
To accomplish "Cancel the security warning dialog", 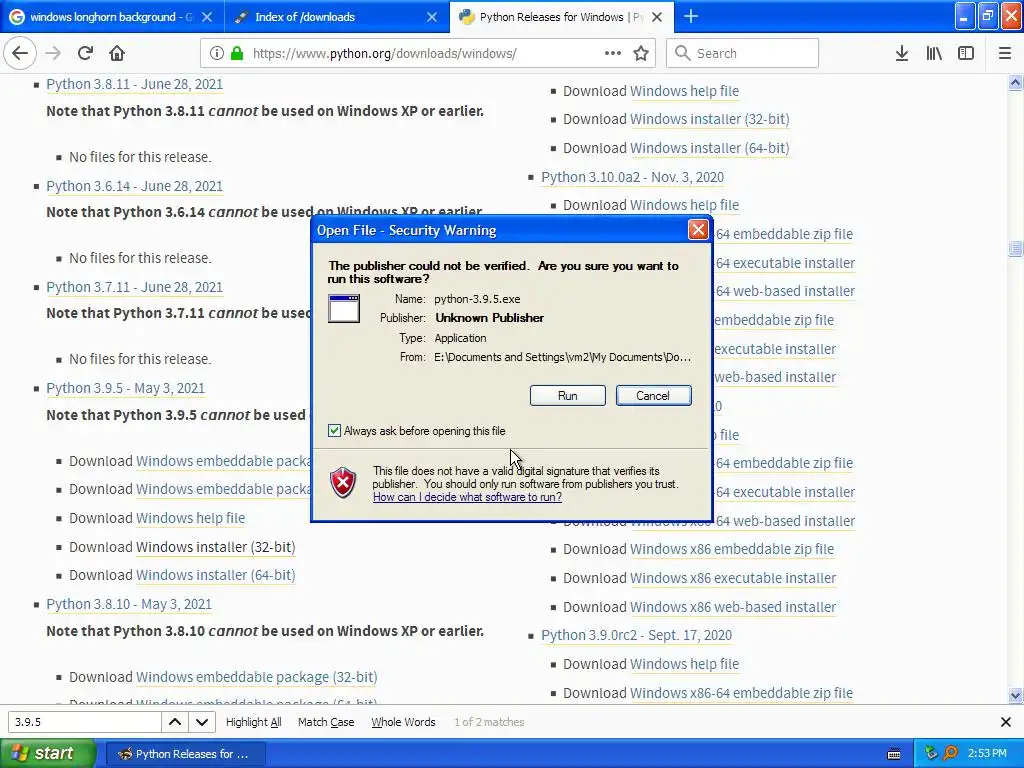I will pos(653,395).
